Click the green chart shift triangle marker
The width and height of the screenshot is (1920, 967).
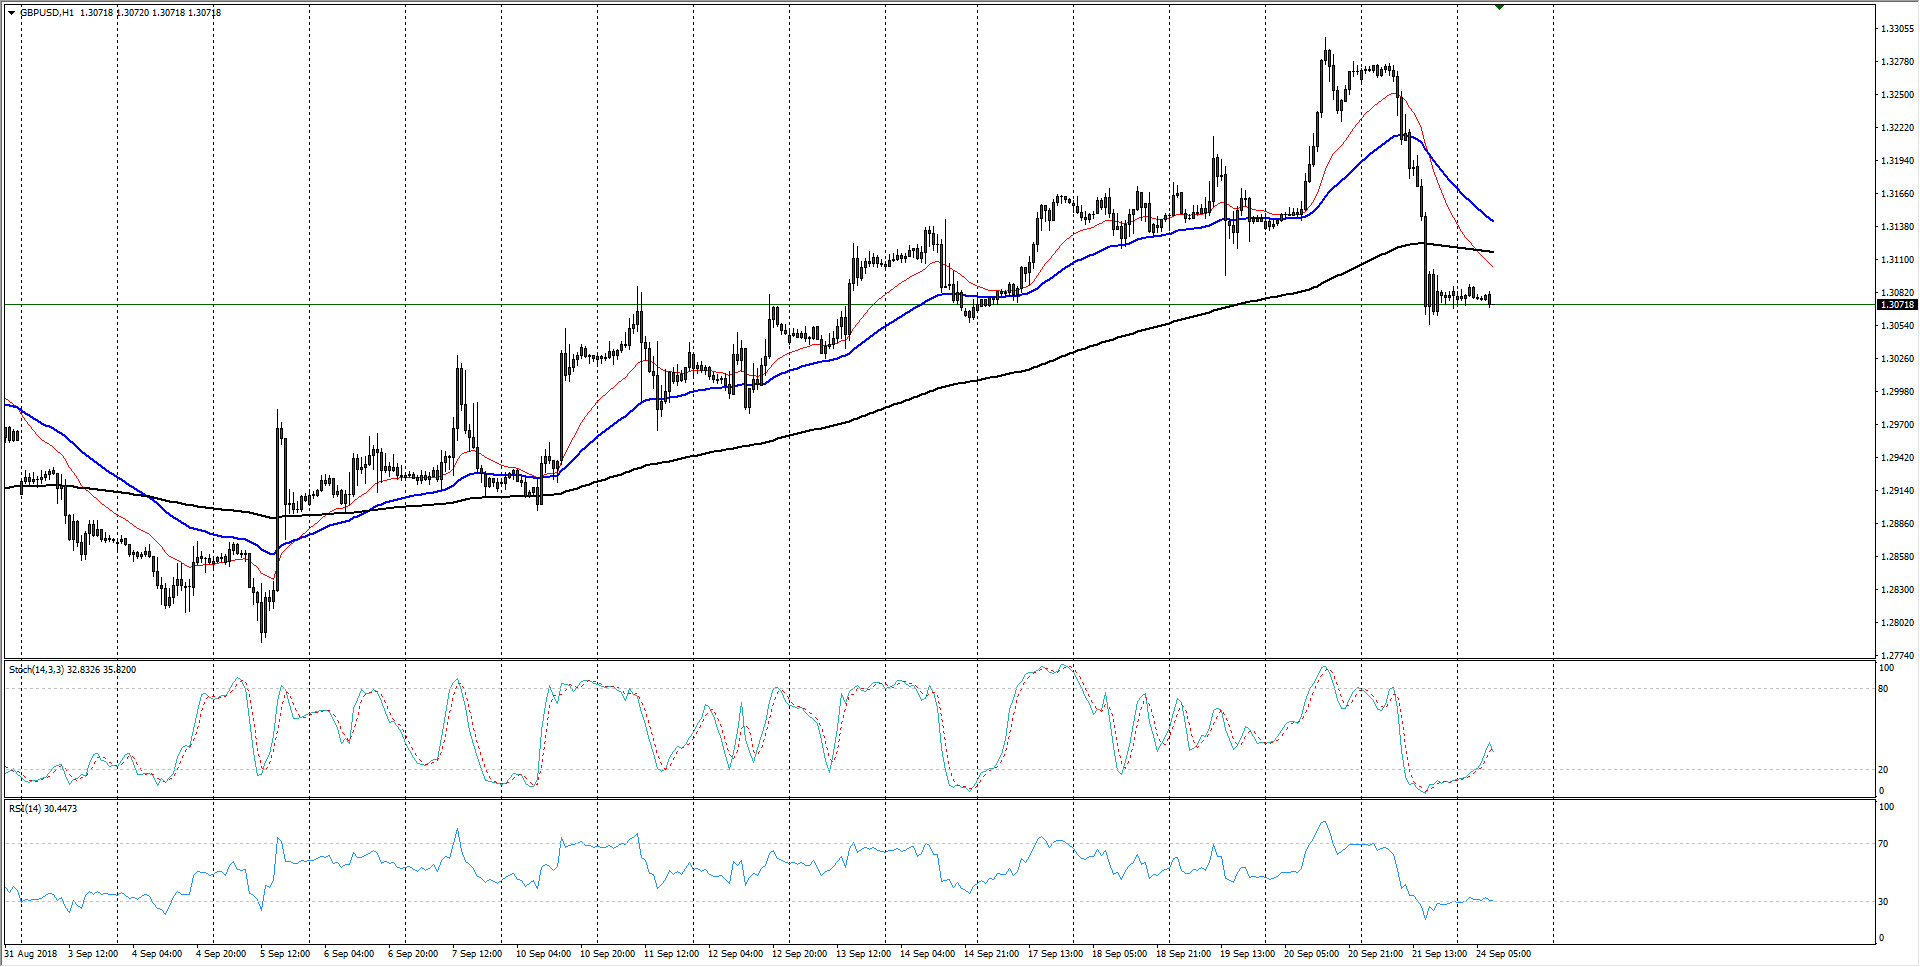pos(1499,7)
